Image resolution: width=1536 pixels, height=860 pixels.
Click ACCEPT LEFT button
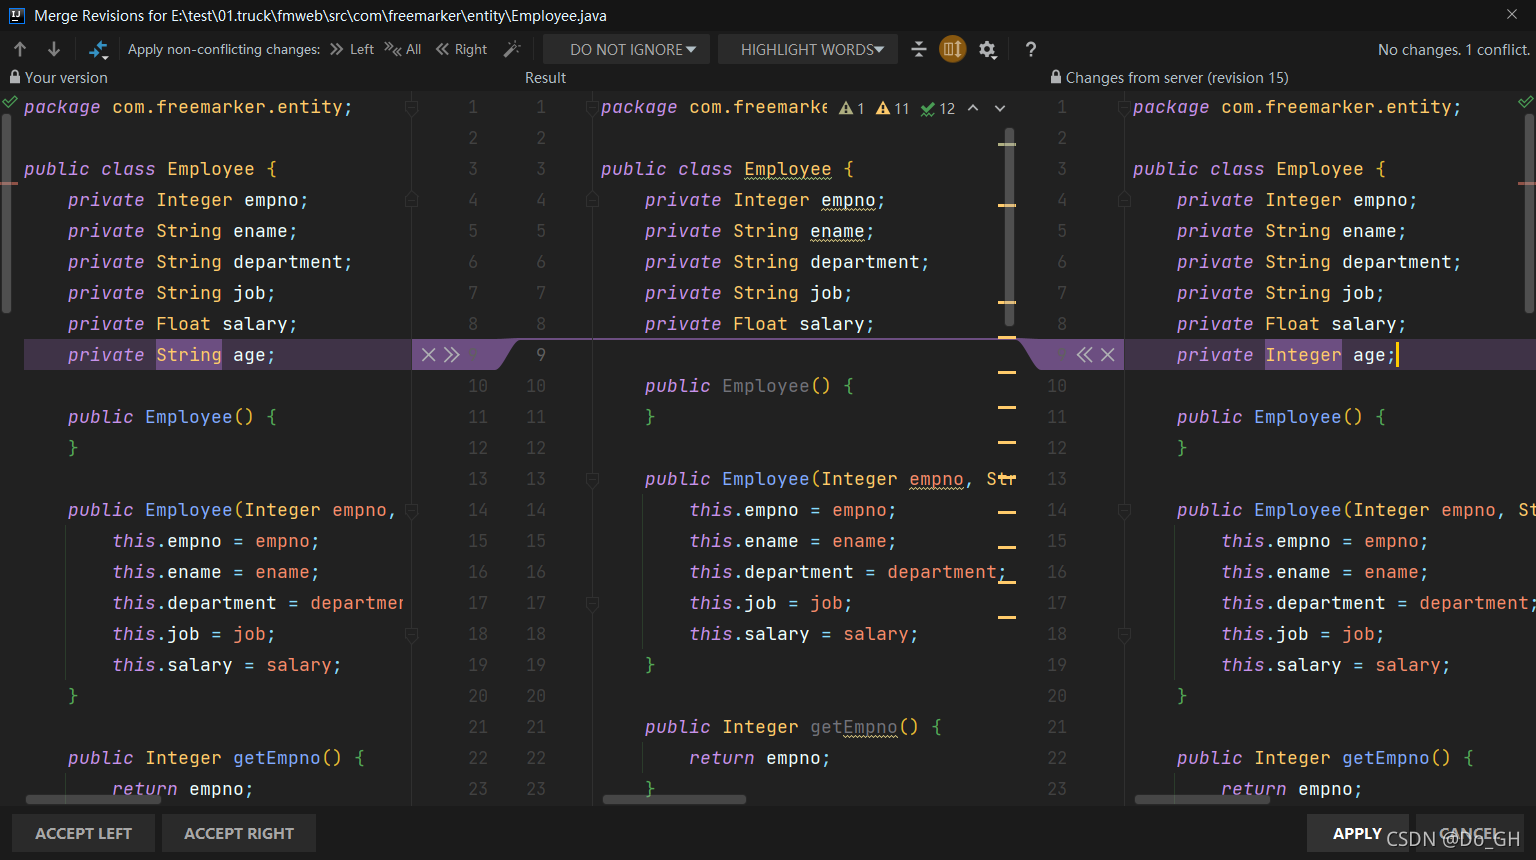coord(84,833)
